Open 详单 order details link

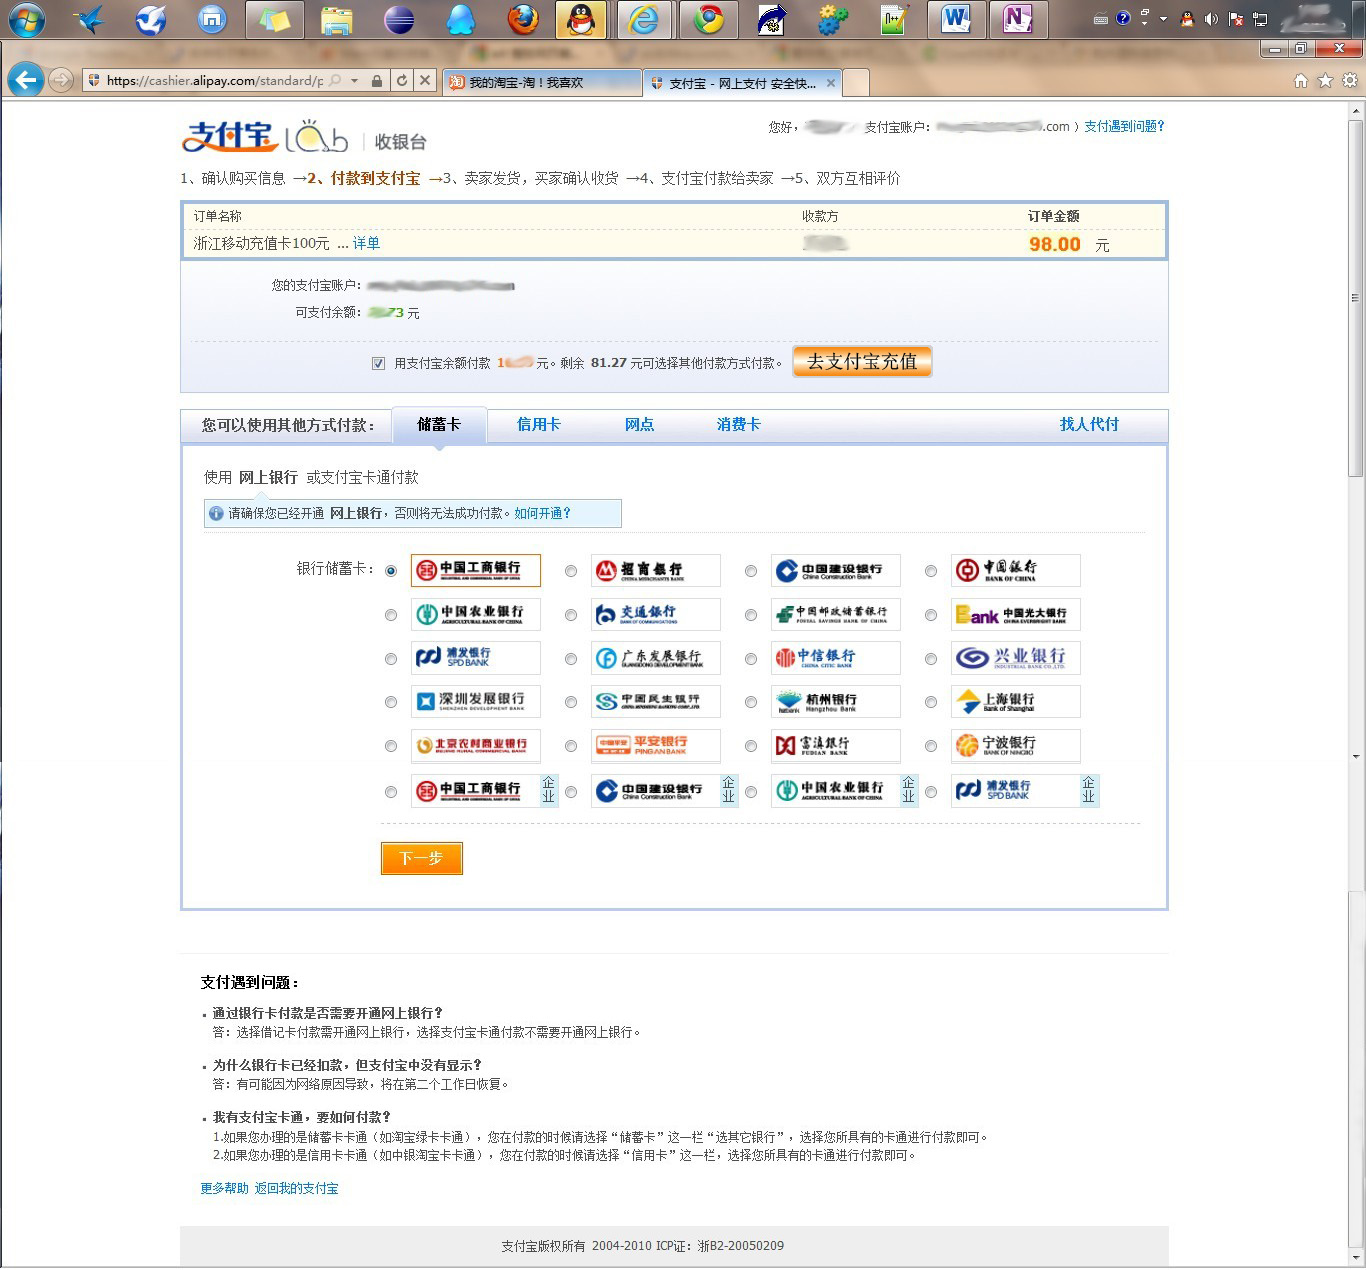(x=366, y=243)
